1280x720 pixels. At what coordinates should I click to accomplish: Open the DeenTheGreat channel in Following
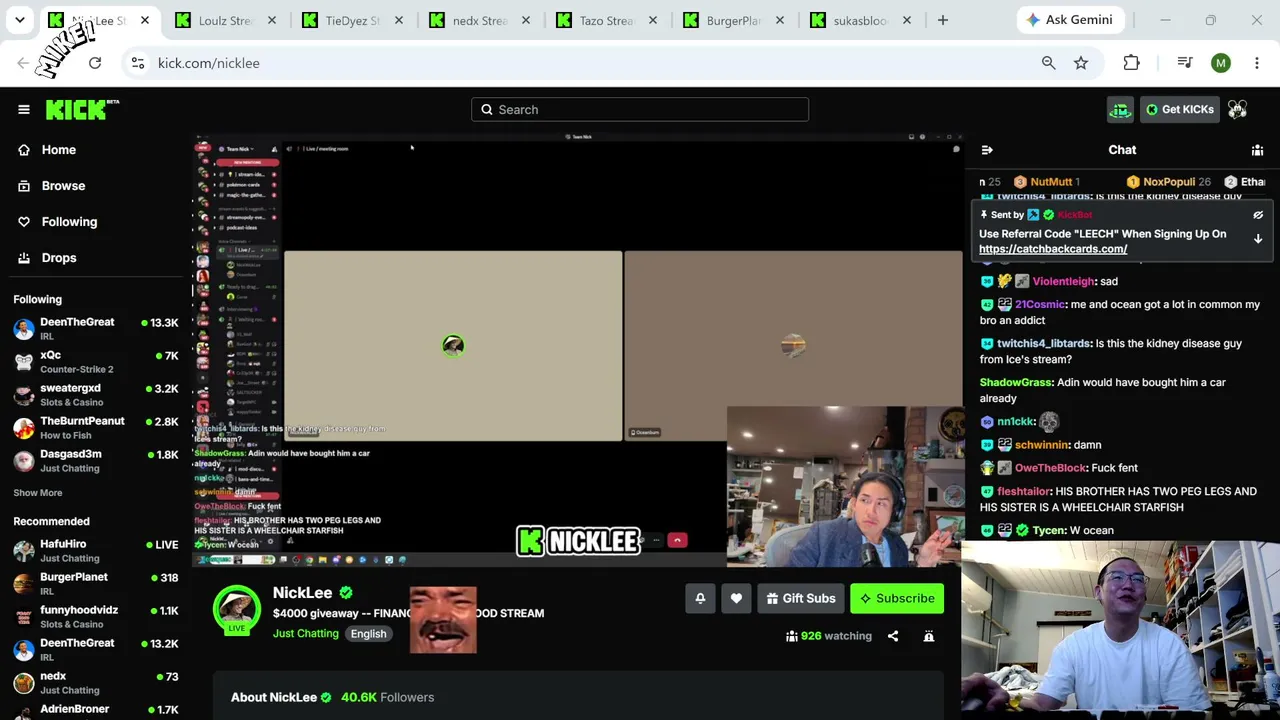[x=95, y=328]
